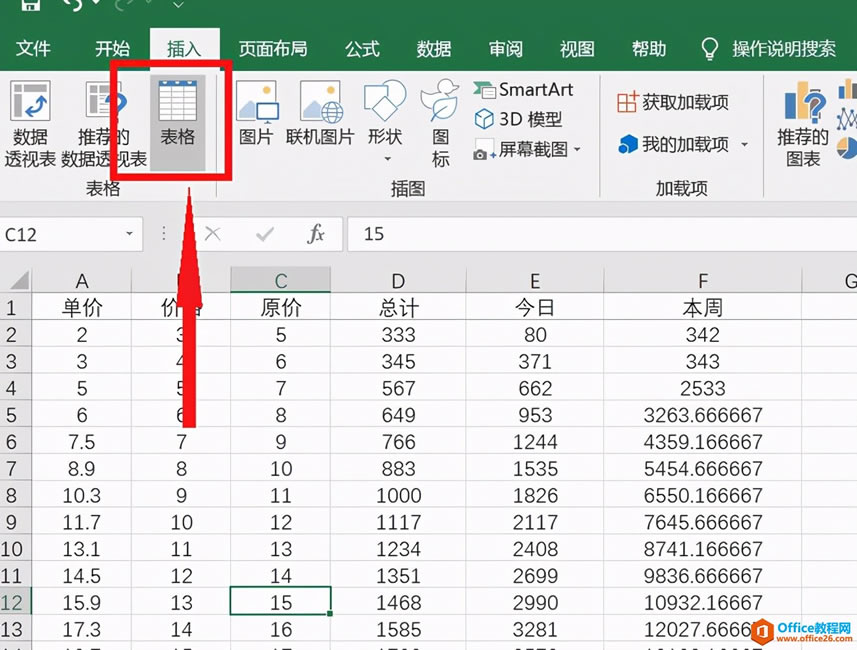Click cell containing 总计
857x650 pixels.
pyautogui.click(x=398, y=307)
